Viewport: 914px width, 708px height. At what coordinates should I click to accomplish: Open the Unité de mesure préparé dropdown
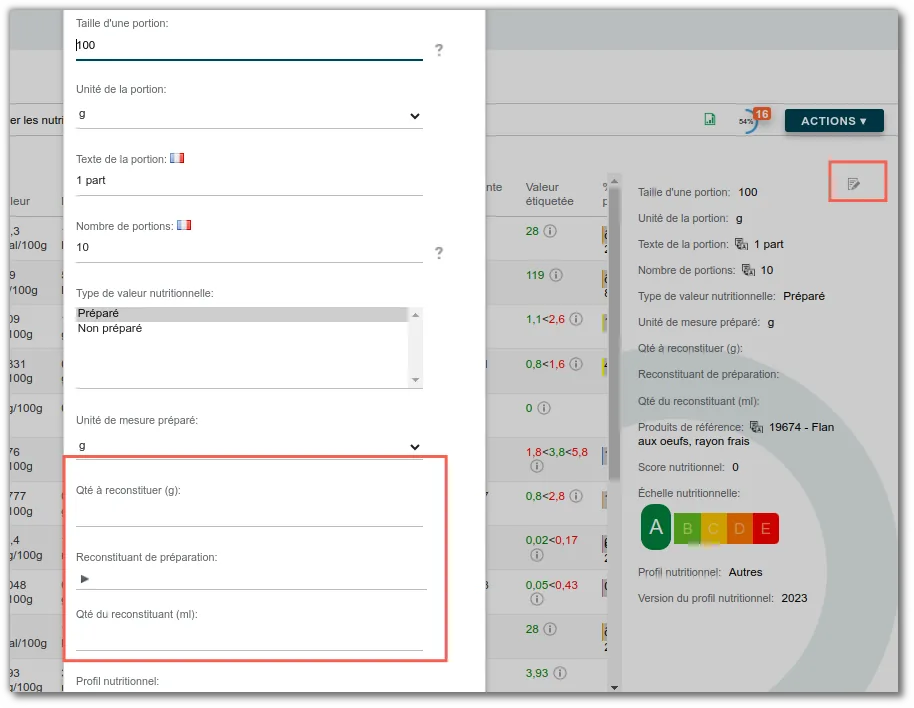pos(249,446)
